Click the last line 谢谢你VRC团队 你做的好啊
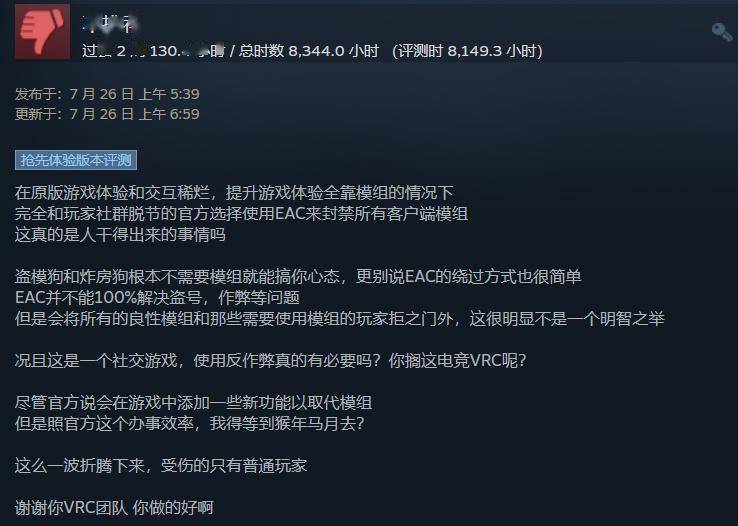 pyautogui.click(x=114, y=507)
